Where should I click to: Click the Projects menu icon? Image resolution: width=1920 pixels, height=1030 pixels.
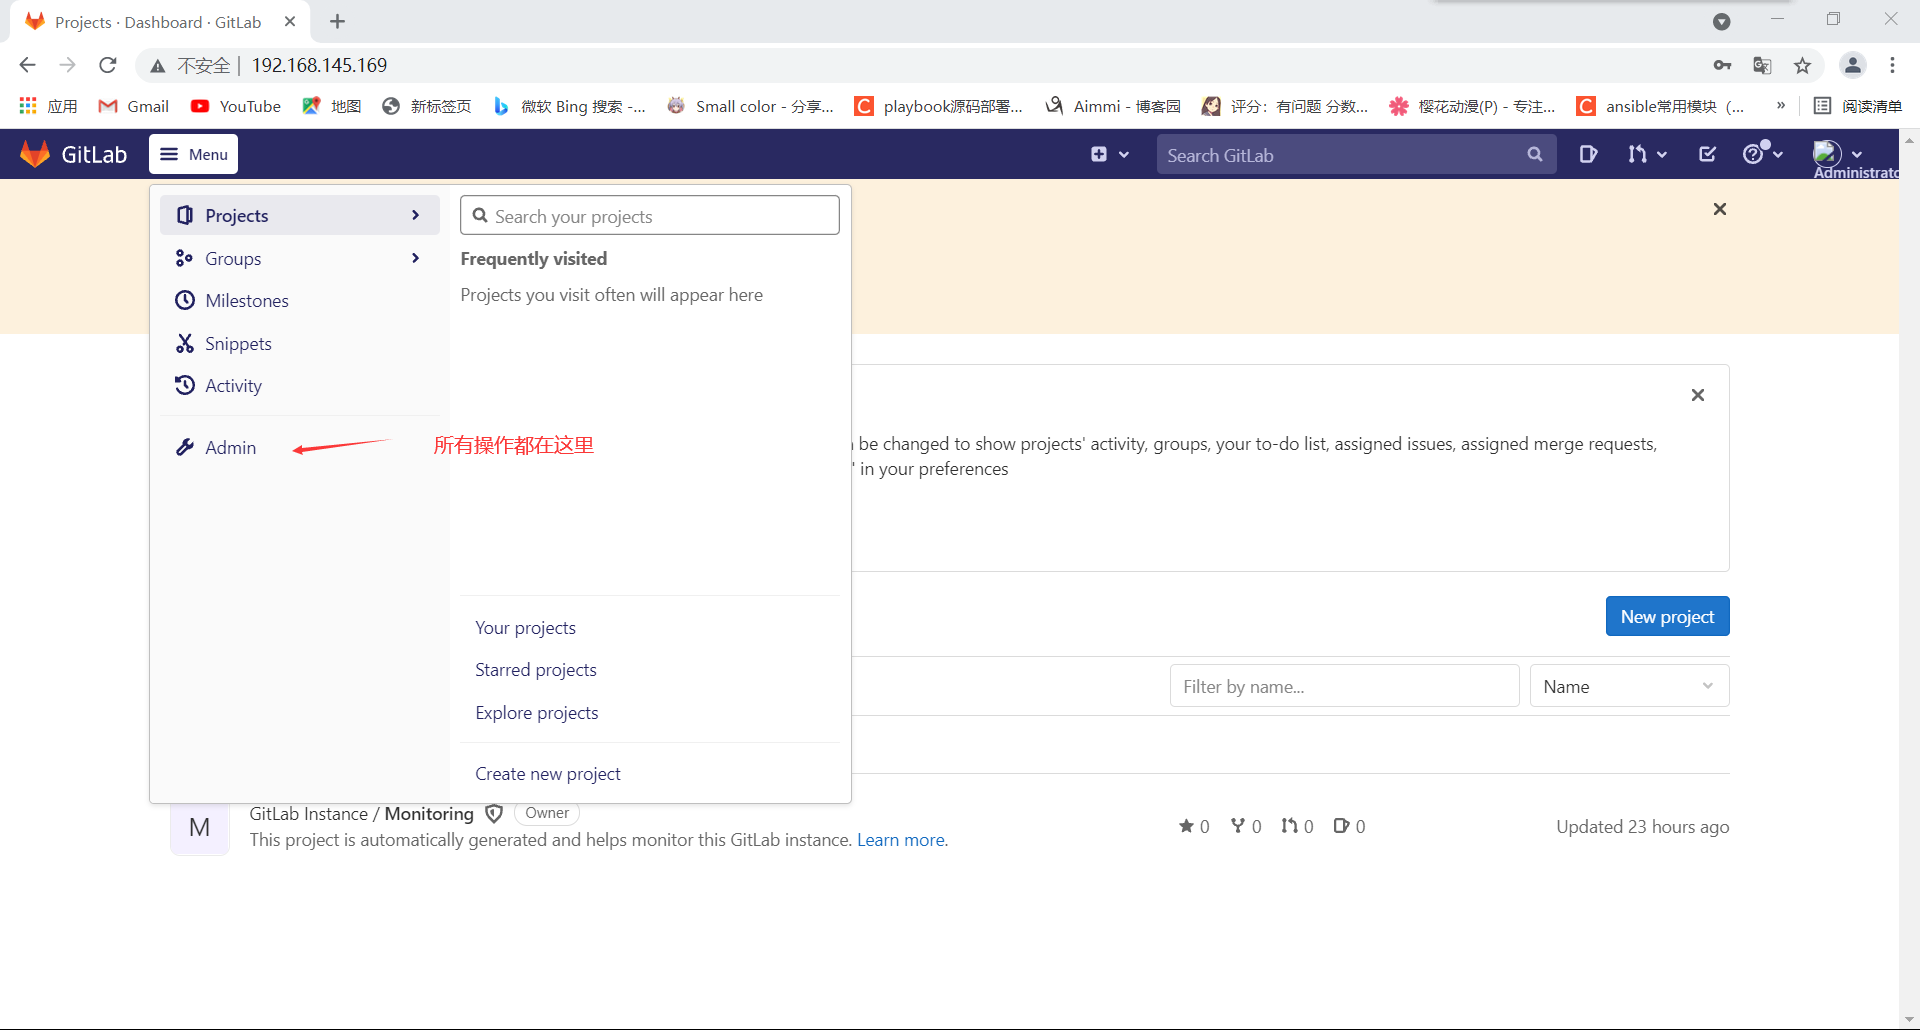[x=185, y=215]
